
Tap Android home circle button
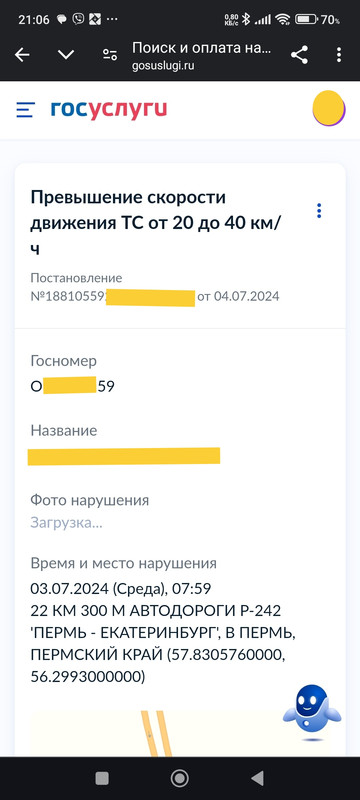coord(179,778)
